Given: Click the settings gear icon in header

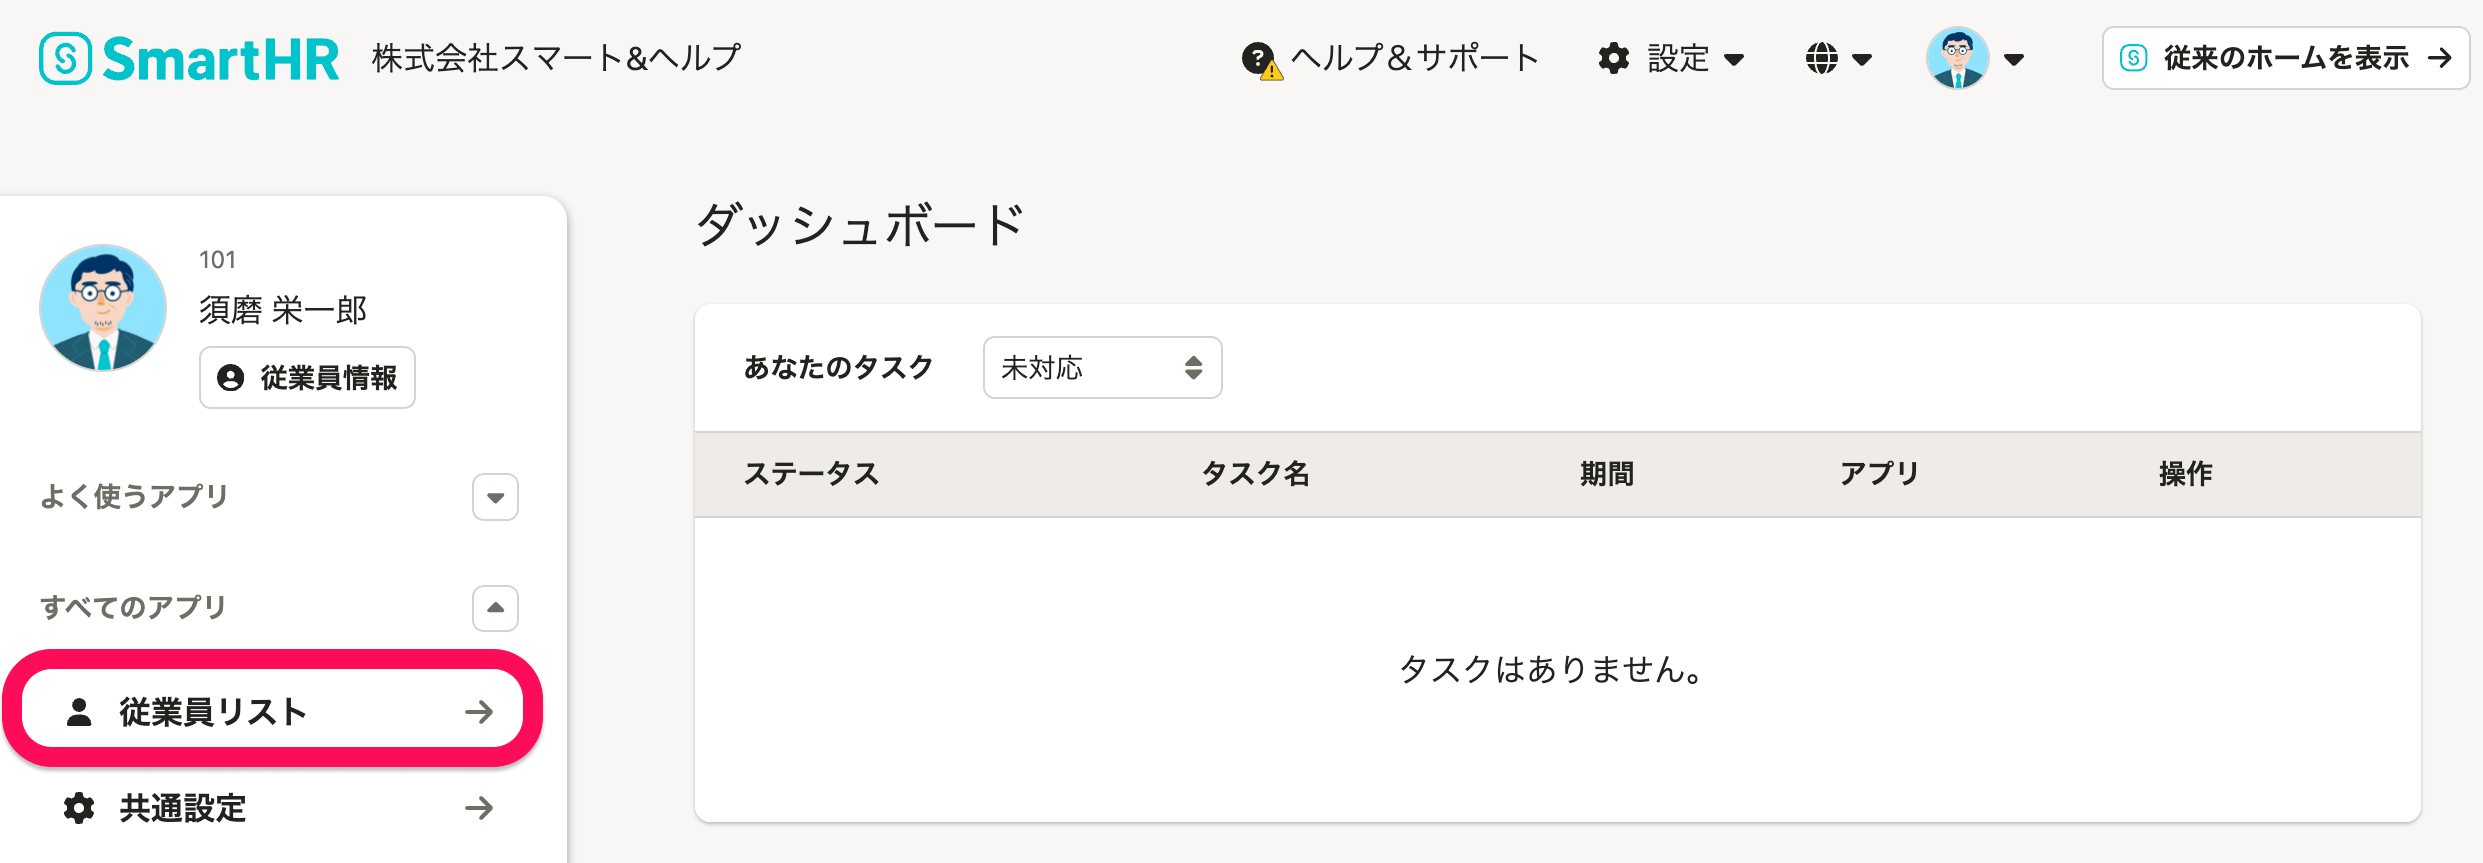Looking at the screenshot, I should tap(1613, 58).
